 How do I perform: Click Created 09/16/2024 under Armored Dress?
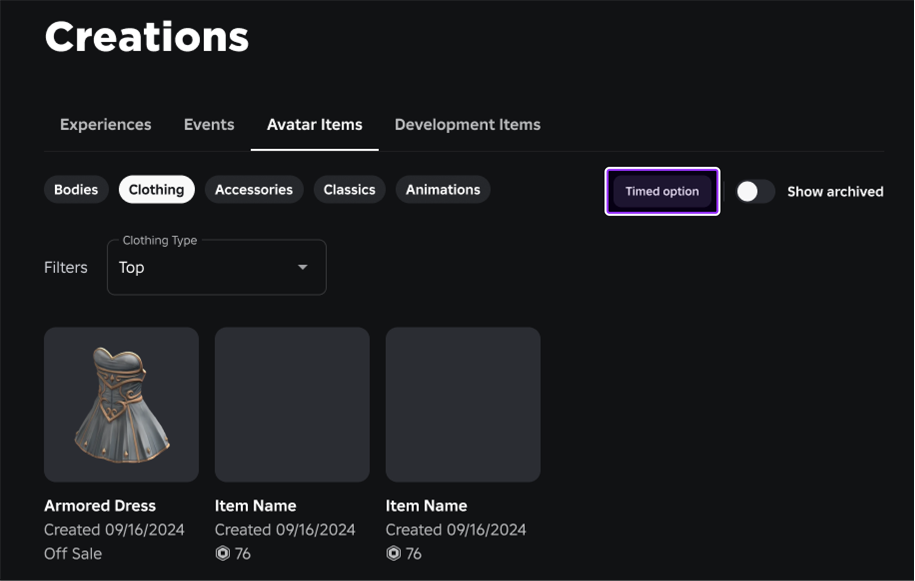(114, 530)
